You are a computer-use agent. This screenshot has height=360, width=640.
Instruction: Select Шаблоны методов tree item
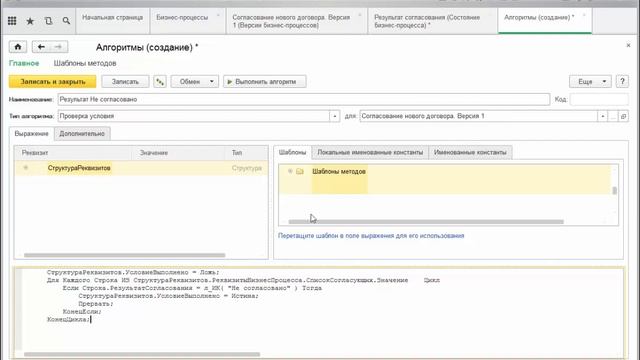339,171
